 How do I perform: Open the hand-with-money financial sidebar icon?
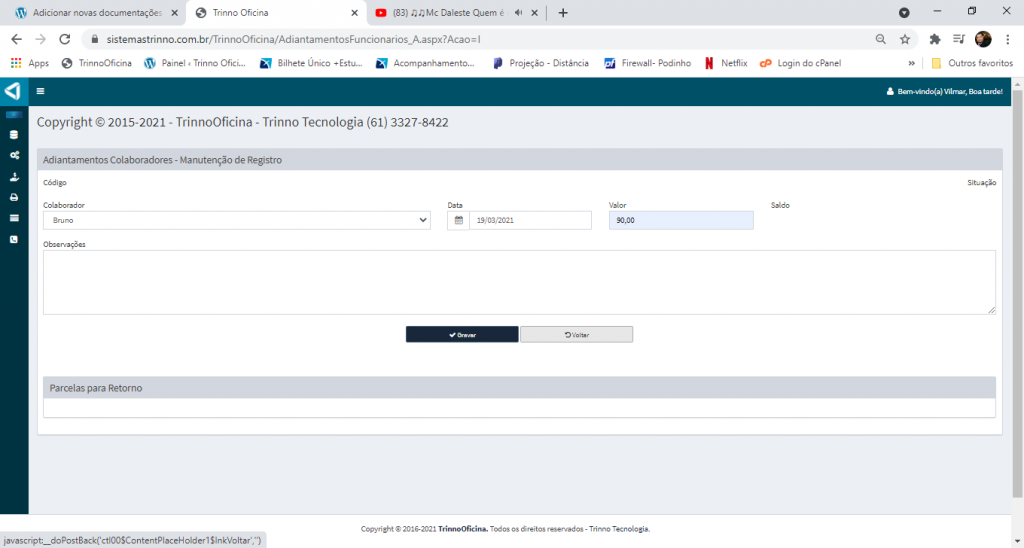(x=14, y=176)
